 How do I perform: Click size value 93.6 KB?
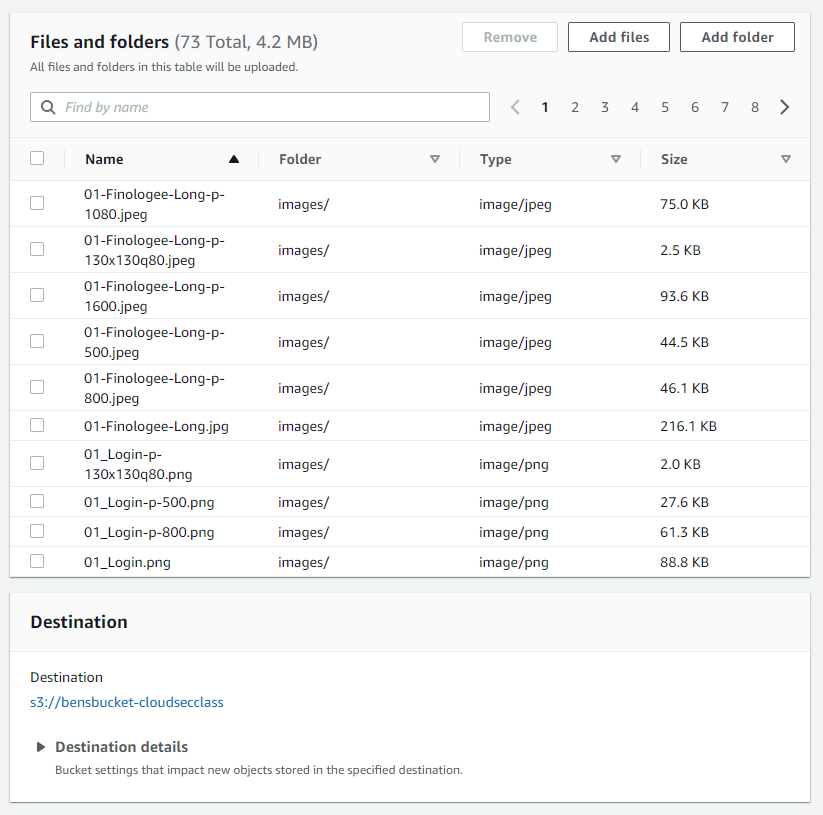(684, 296)
